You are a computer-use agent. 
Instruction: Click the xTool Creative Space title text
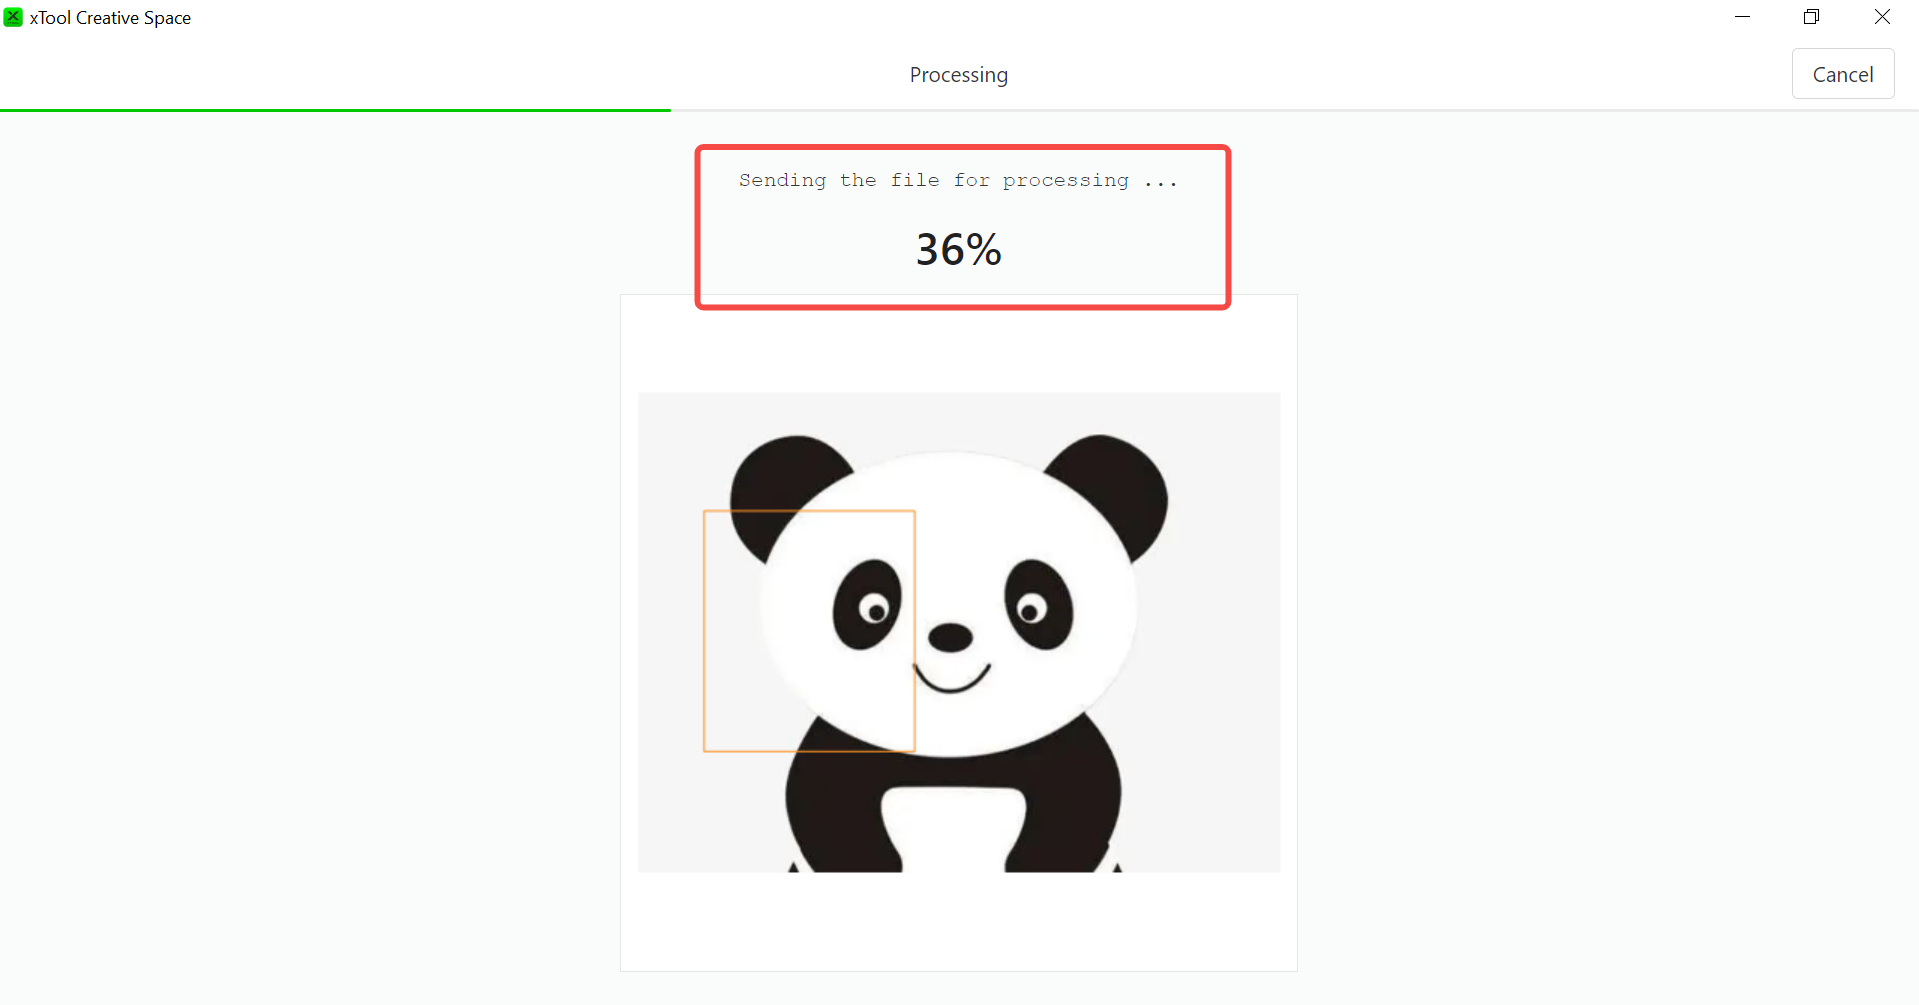[110, 18]
